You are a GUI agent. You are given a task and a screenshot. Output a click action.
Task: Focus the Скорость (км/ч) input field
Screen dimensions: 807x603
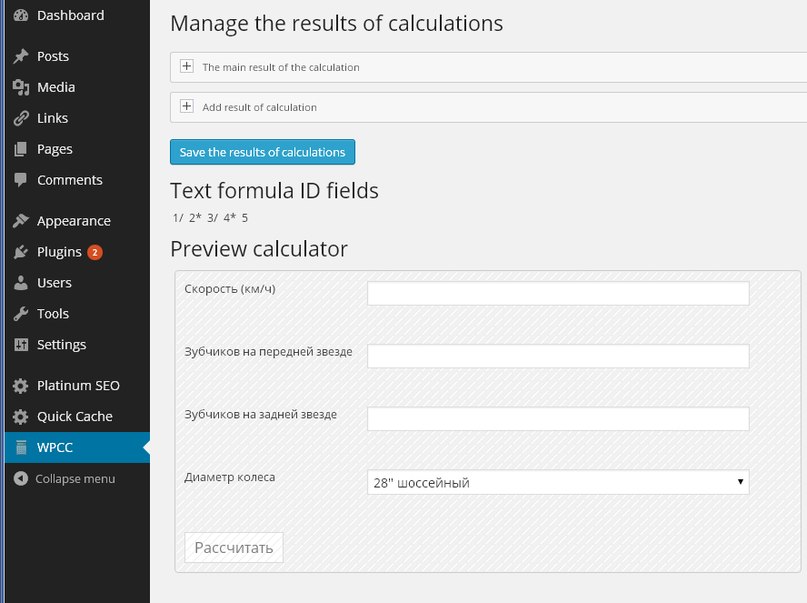[x=558, y=293]
